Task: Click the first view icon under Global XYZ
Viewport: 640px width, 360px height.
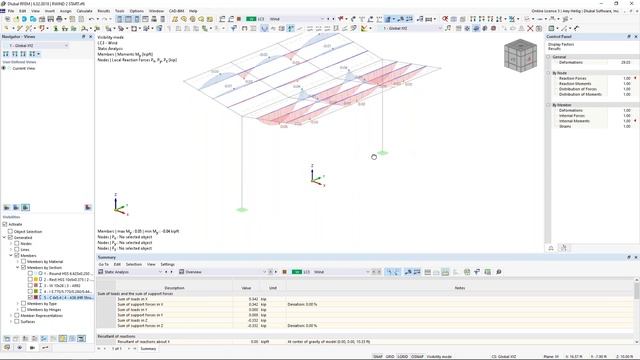Action: (x=6, y=54)
